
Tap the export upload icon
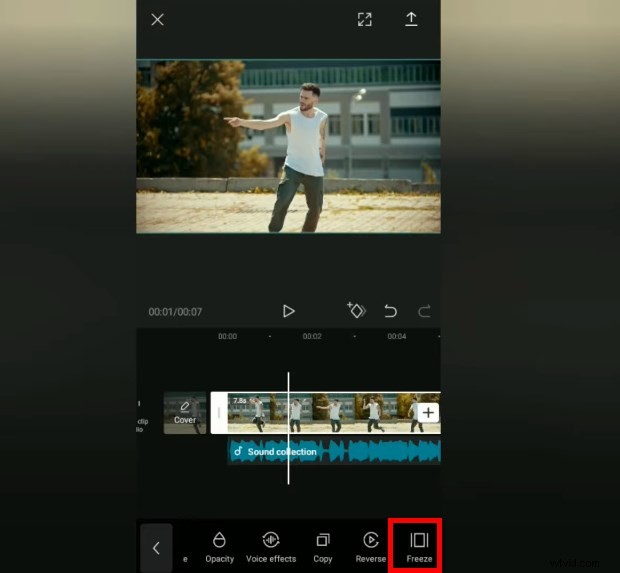411,19
